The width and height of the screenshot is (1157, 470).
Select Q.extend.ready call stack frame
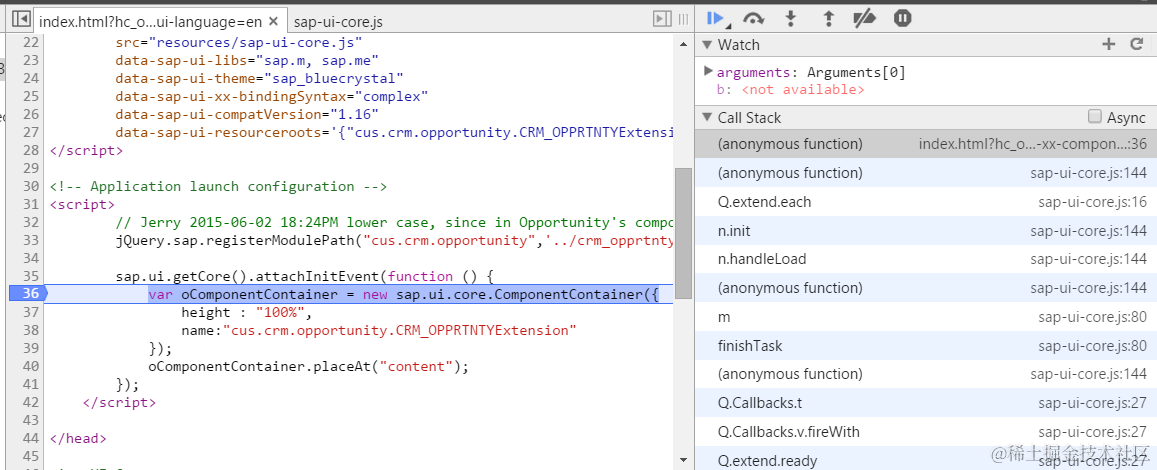pyautogui.click(x=926, y=458)
